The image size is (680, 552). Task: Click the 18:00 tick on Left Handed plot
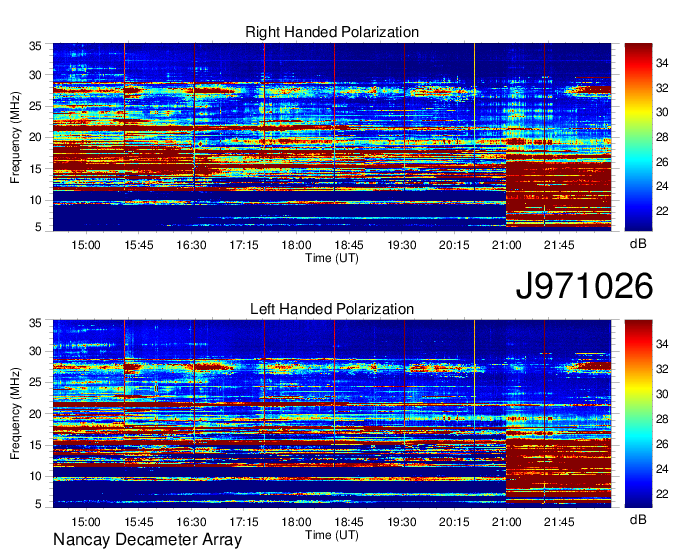[296, 522]
